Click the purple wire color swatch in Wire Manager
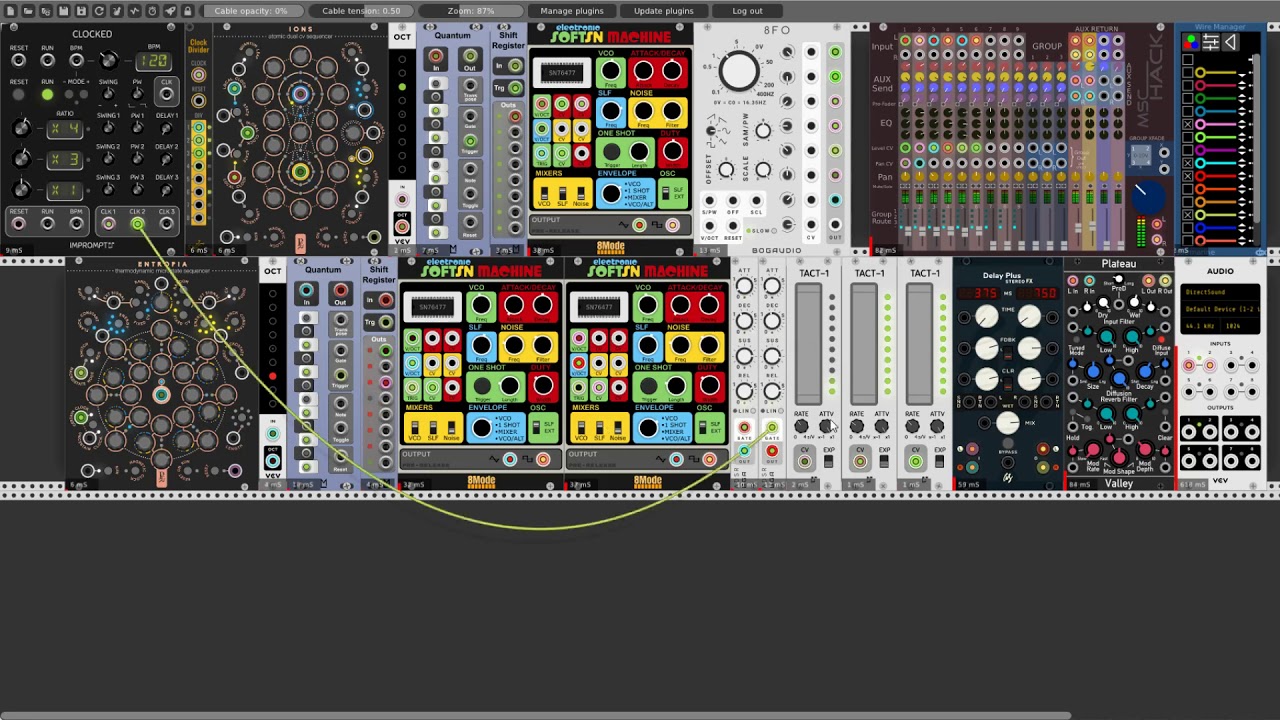The height and width of the screenshot is (720, 1280). pyautogui.click(x=1200, y=150)
